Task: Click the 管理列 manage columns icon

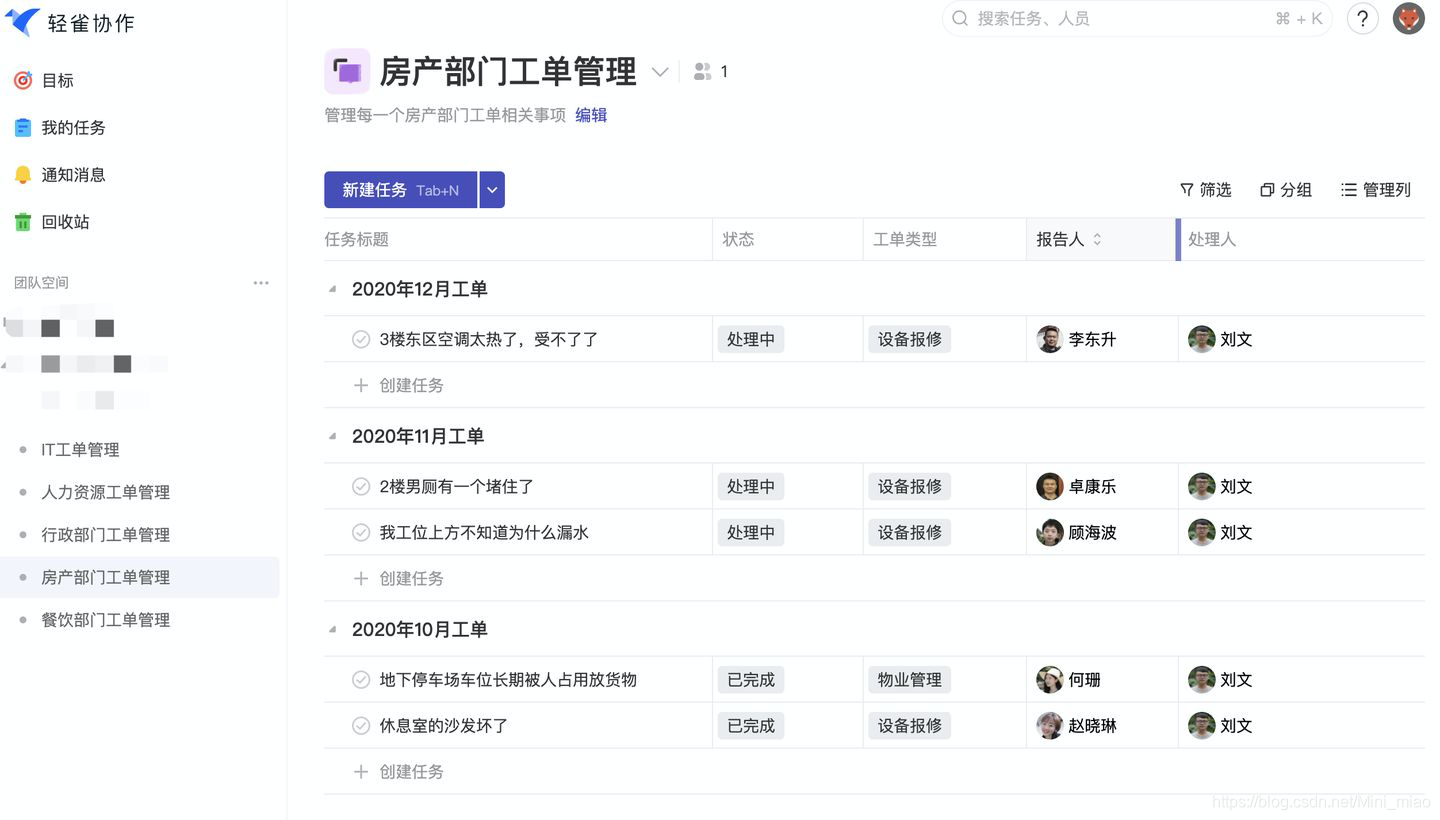Action: 1375,189
